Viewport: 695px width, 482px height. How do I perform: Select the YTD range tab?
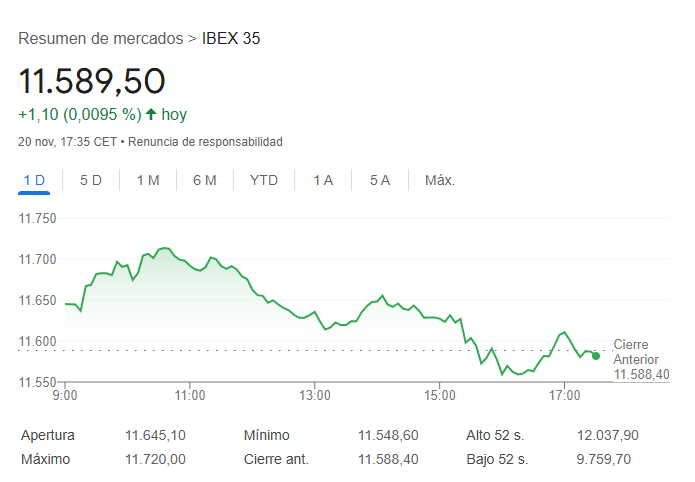264,180
